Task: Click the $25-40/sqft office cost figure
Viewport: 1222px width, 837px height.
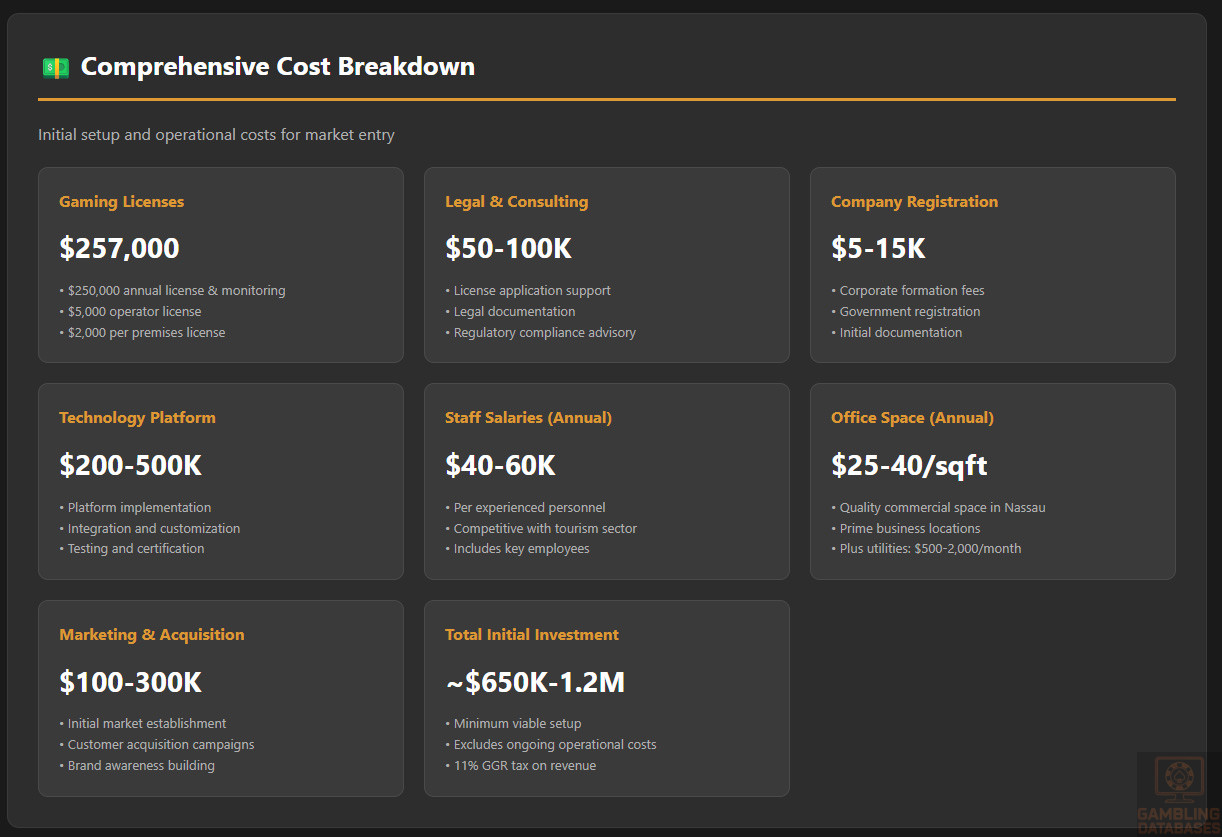Action: point(909,465)
